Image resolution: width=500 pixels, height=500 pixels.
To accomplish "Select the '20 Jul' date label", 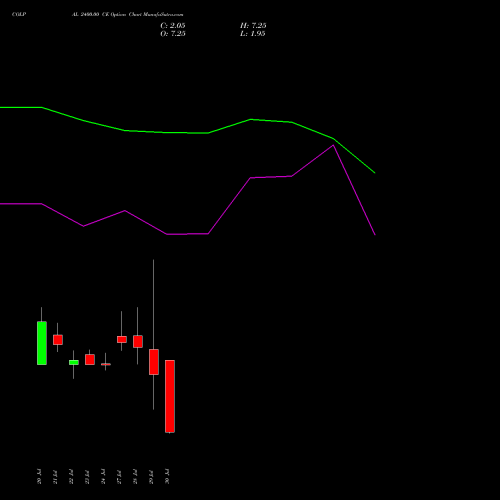I will (39, 477).
